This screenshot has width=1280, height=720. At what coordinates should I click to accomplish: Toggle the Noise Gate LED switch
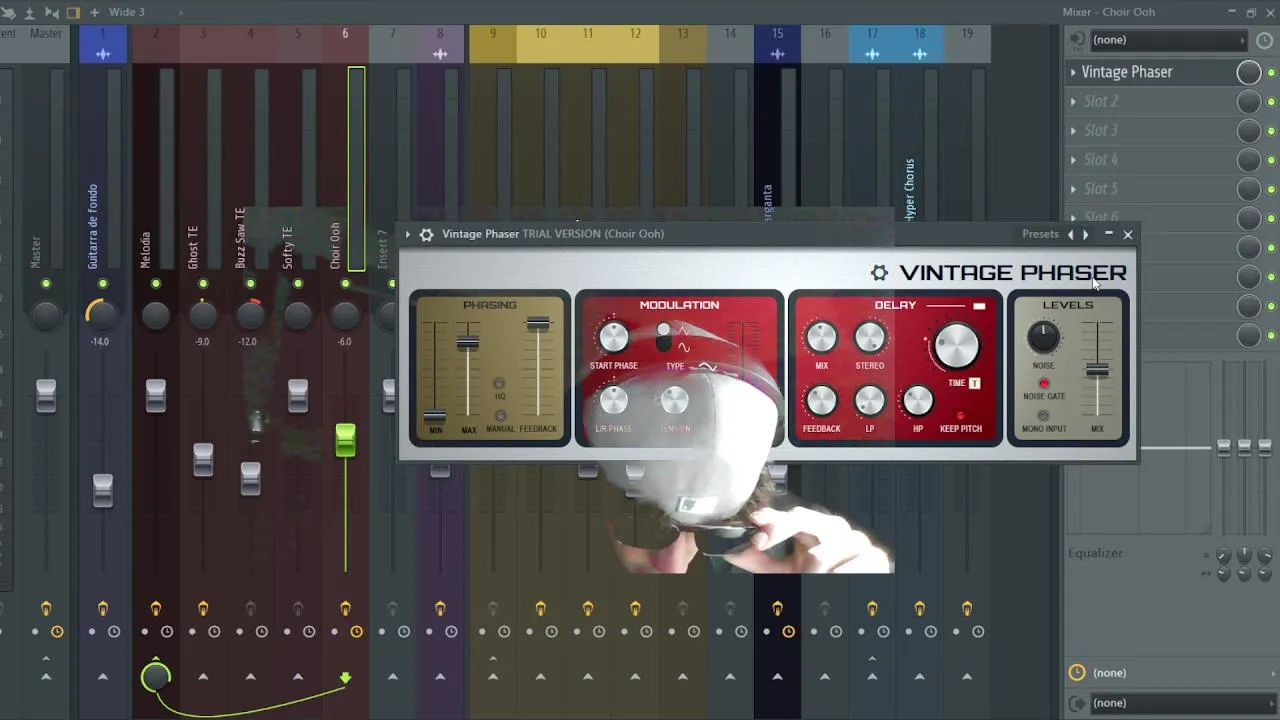[x=1043, y=383]
